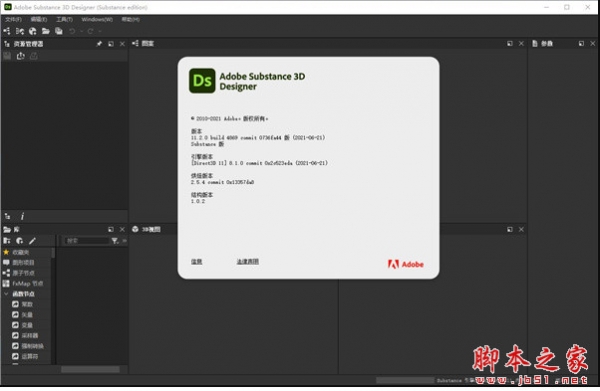Open the Windows(W) menu

tap(97, 19)
